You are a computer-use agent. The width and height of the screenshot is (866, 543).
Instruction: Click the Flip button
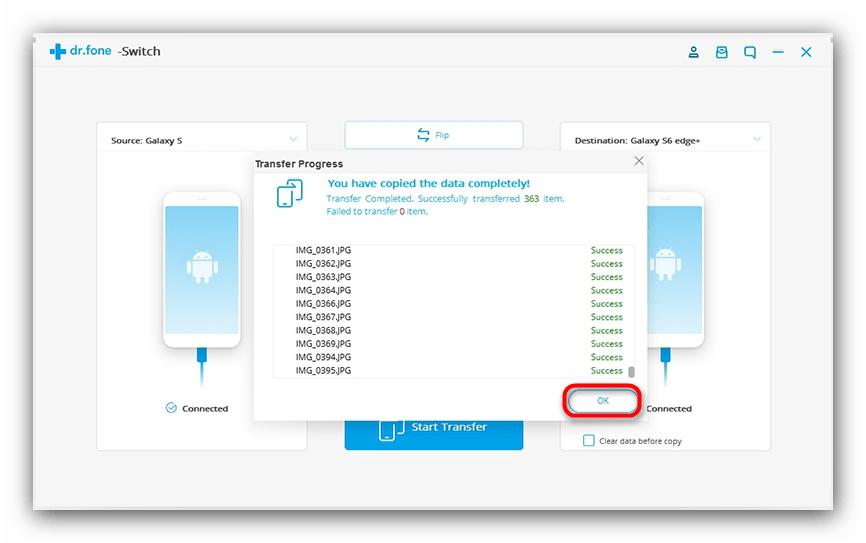[x=433, y=135]
